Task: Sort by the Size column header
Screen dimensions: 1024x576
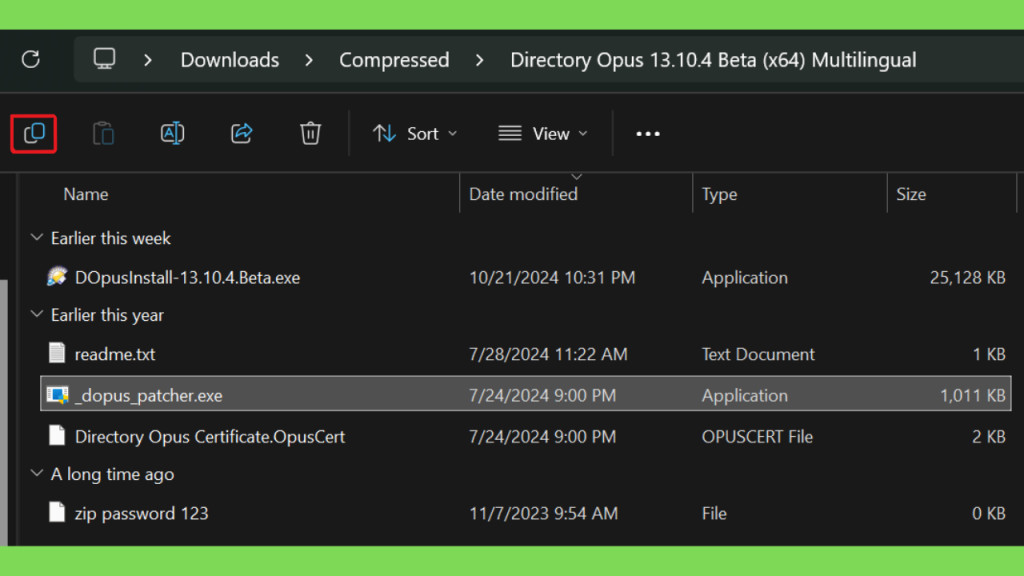Action: pos(911,194)
